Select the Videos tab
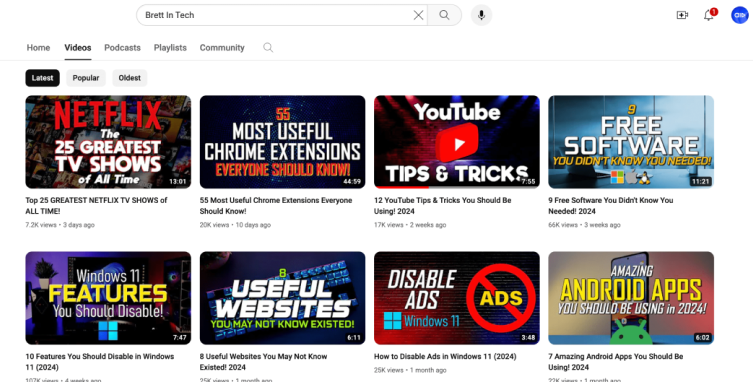The image size is (753, 382). point(78,48)
